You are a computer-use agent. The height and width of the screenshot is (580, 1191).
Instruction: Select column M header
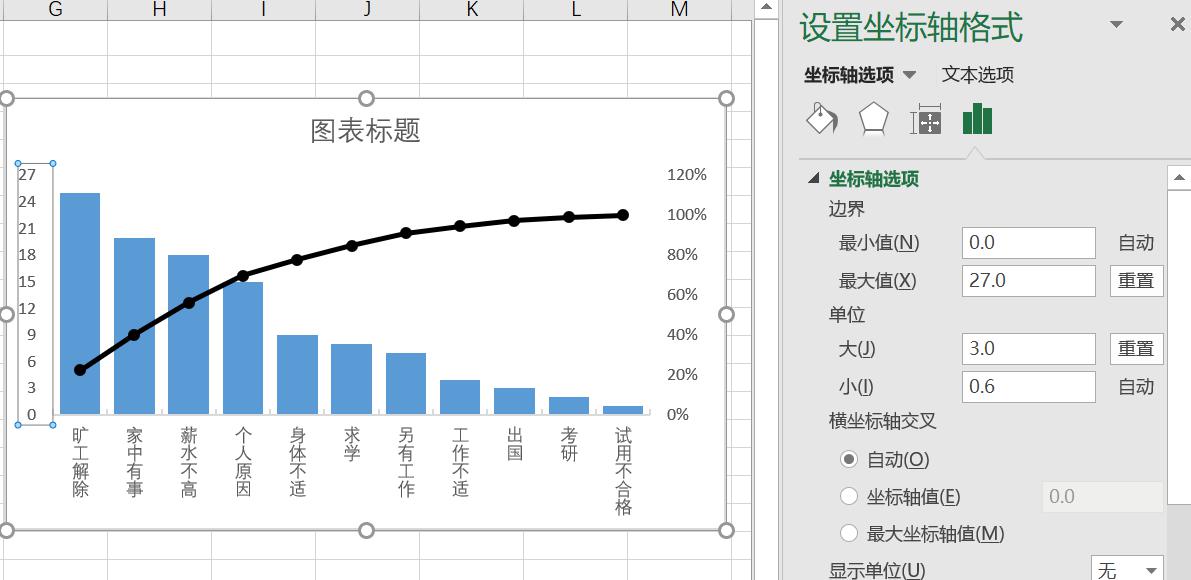coord(680,9)
